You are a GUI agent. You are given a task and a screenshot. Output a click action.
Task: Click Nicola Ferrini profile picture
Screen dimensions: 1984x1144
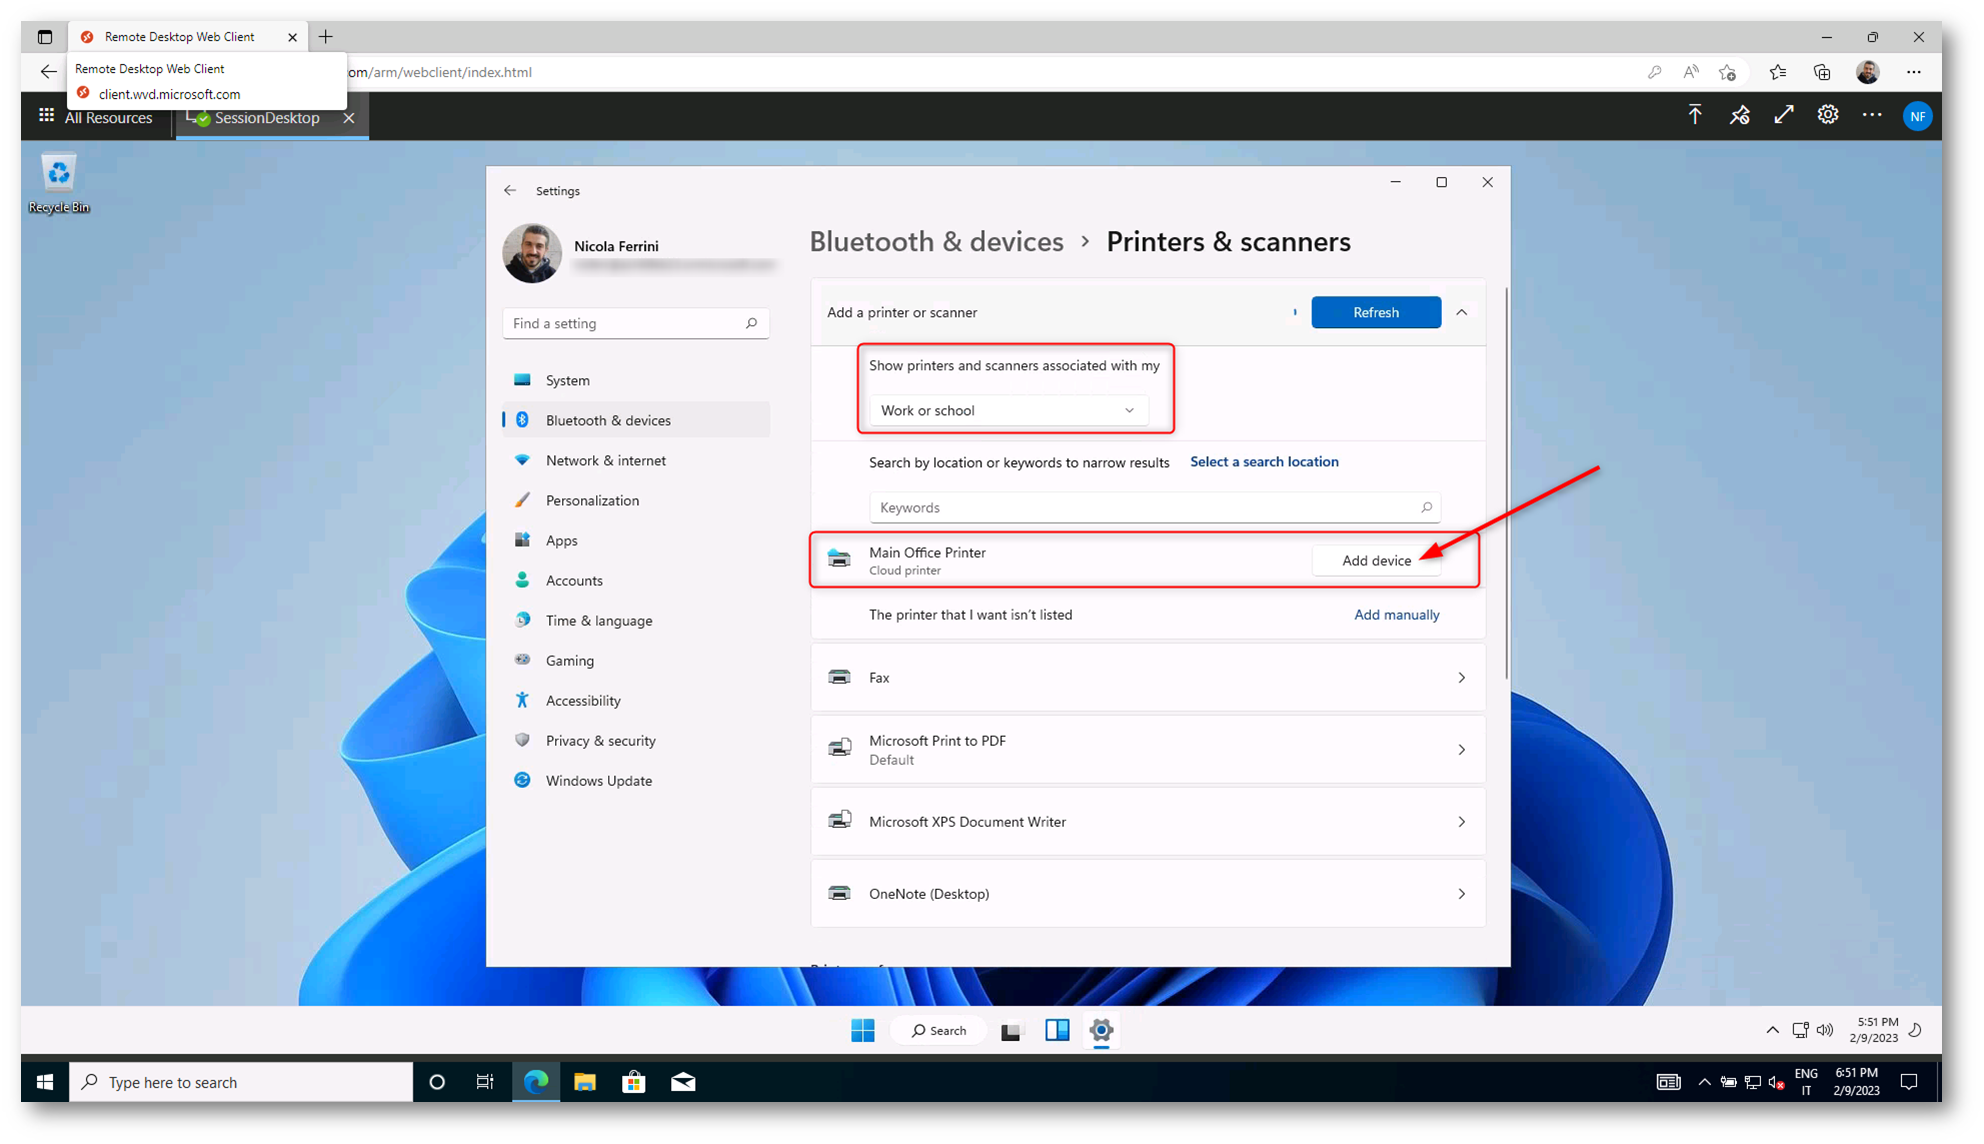pos(532,253)
